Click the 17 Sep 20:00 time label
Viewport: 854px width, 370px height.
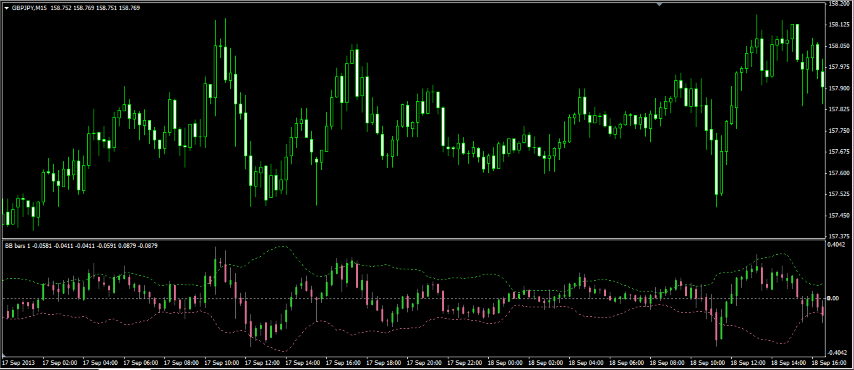(423, 362)
